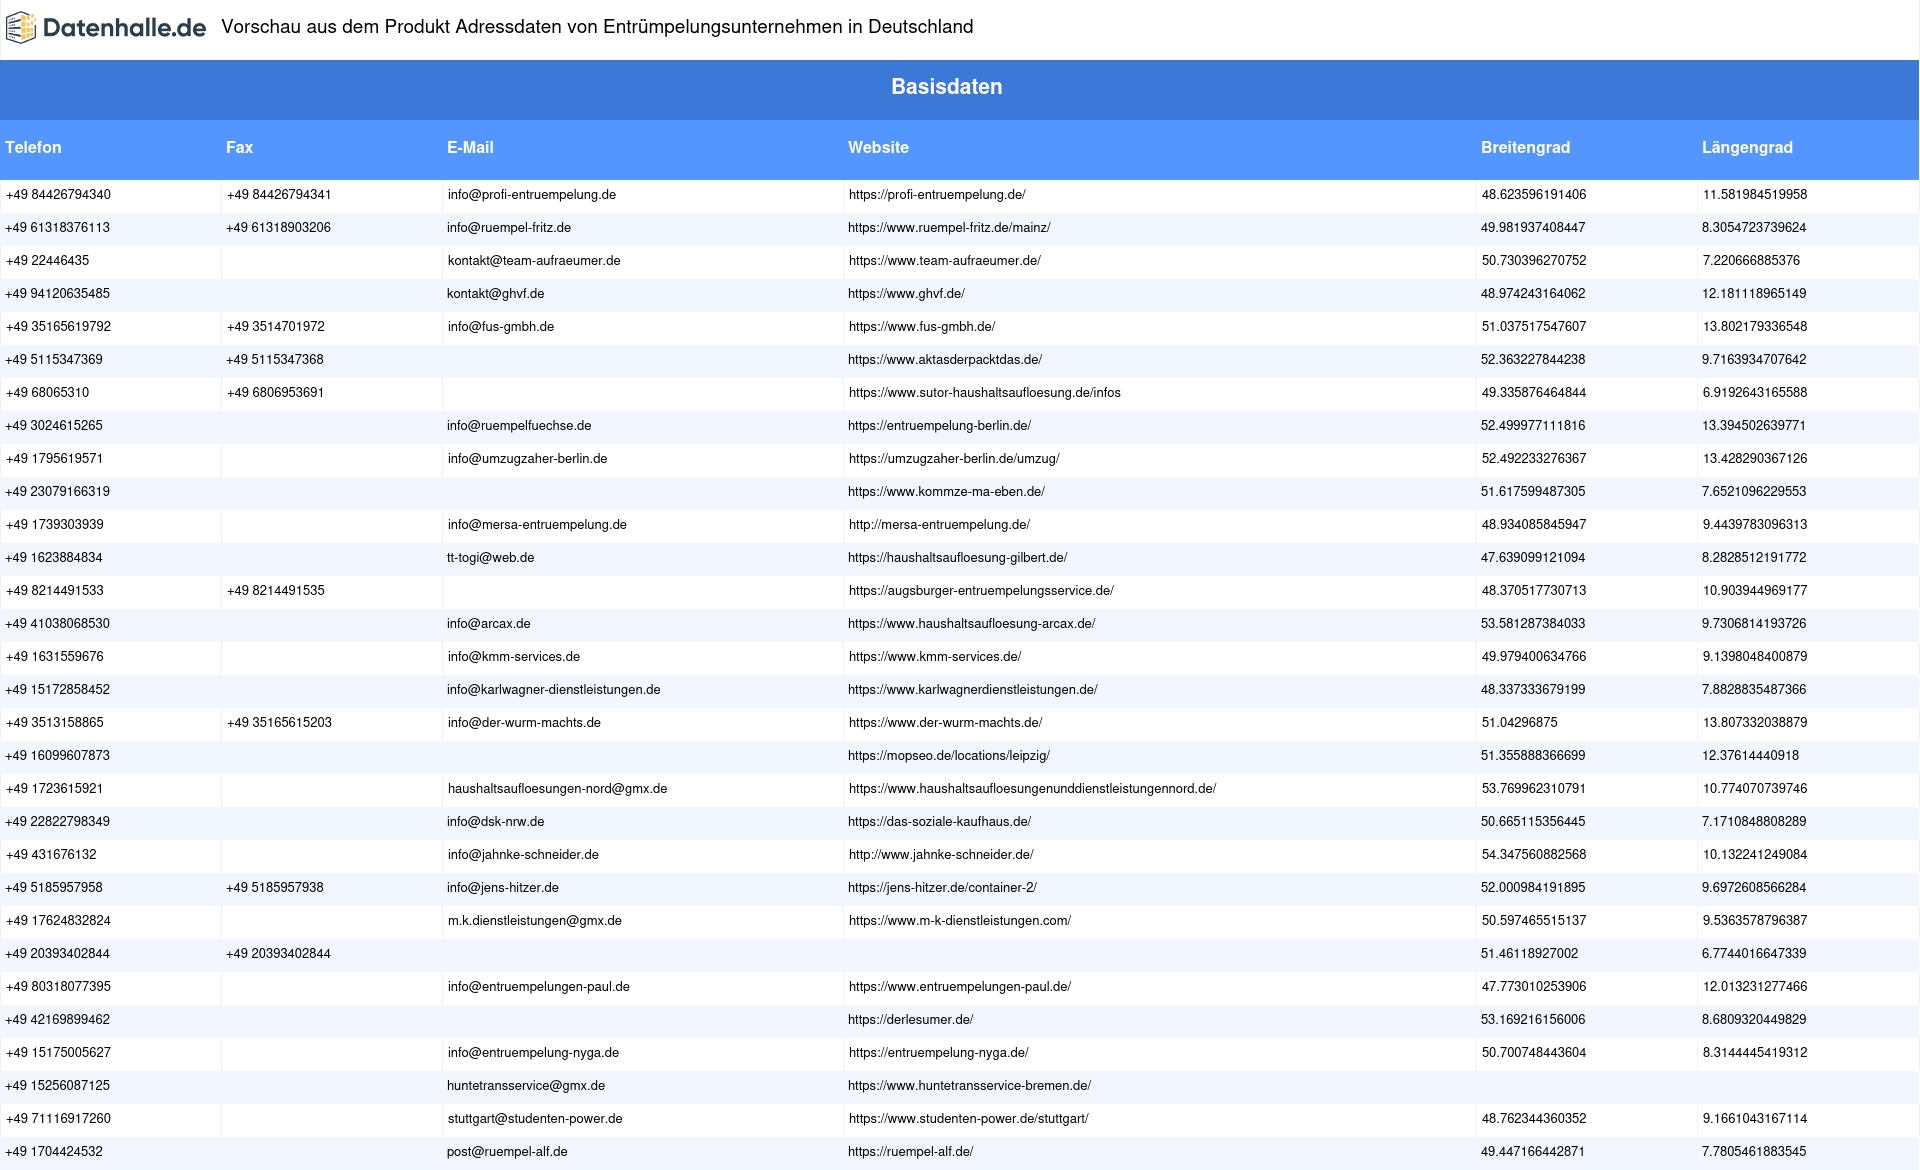Select email info@karlwagner-dienstleistungen.de
Screen dimensions: 1920x1170
[554, 690]
